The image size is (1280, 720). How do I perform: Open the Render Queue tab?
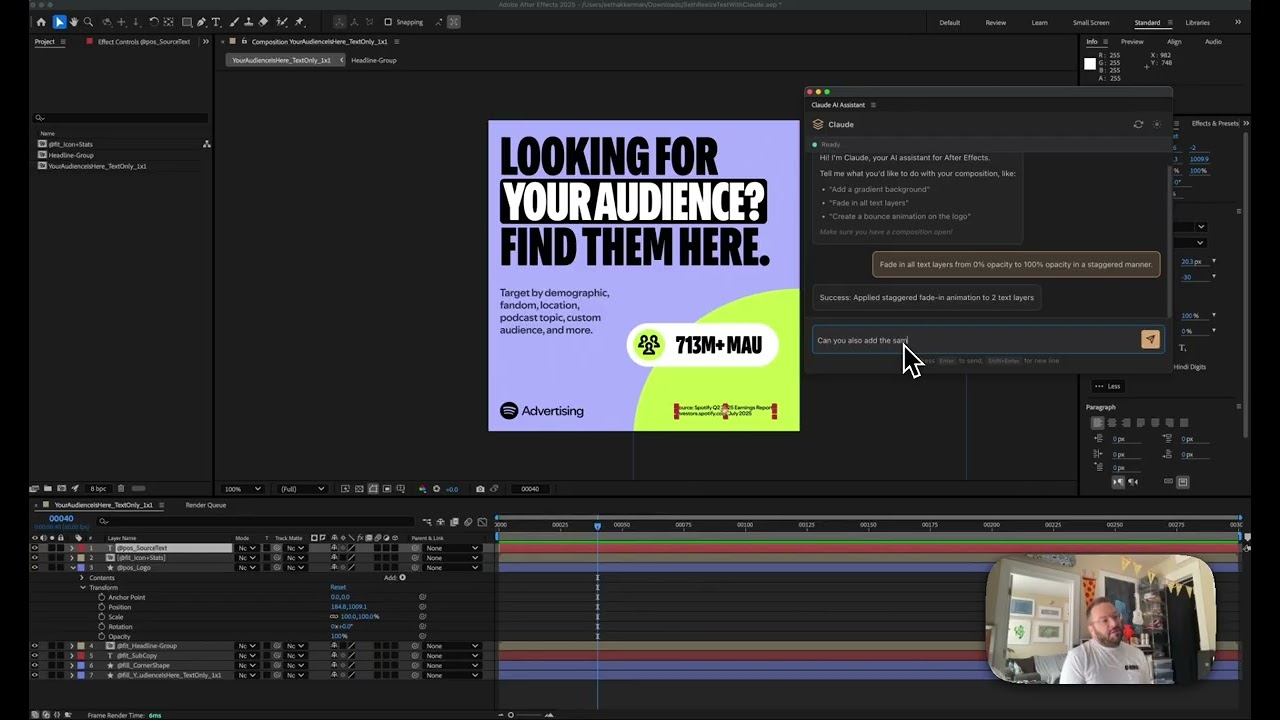[x=206, y=505]
